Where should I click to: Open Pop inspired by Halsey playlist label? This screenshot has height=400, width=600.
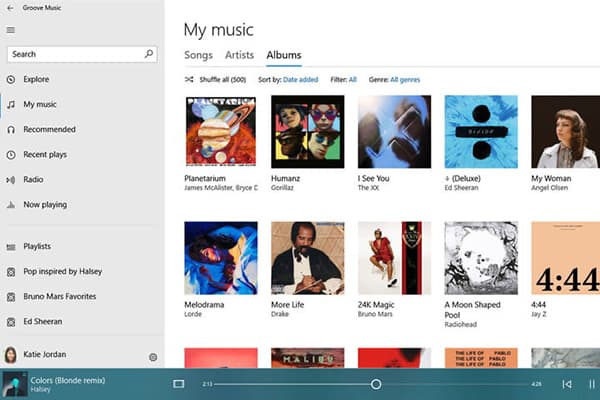(x=63, y=271)
